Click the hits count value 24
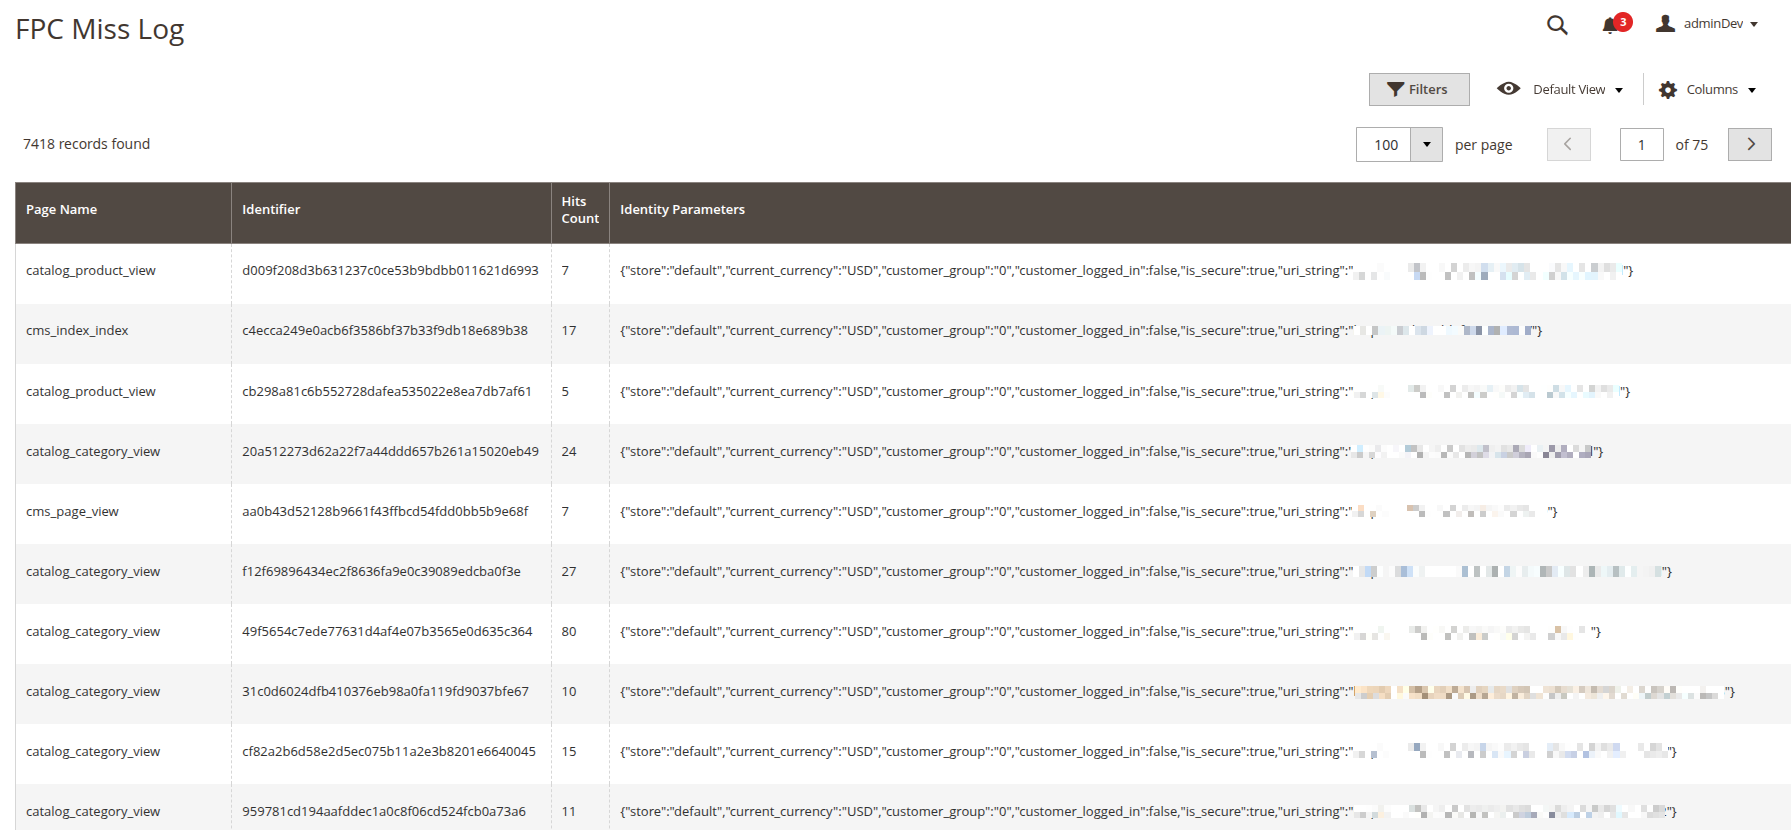 (x=569, y=452)
